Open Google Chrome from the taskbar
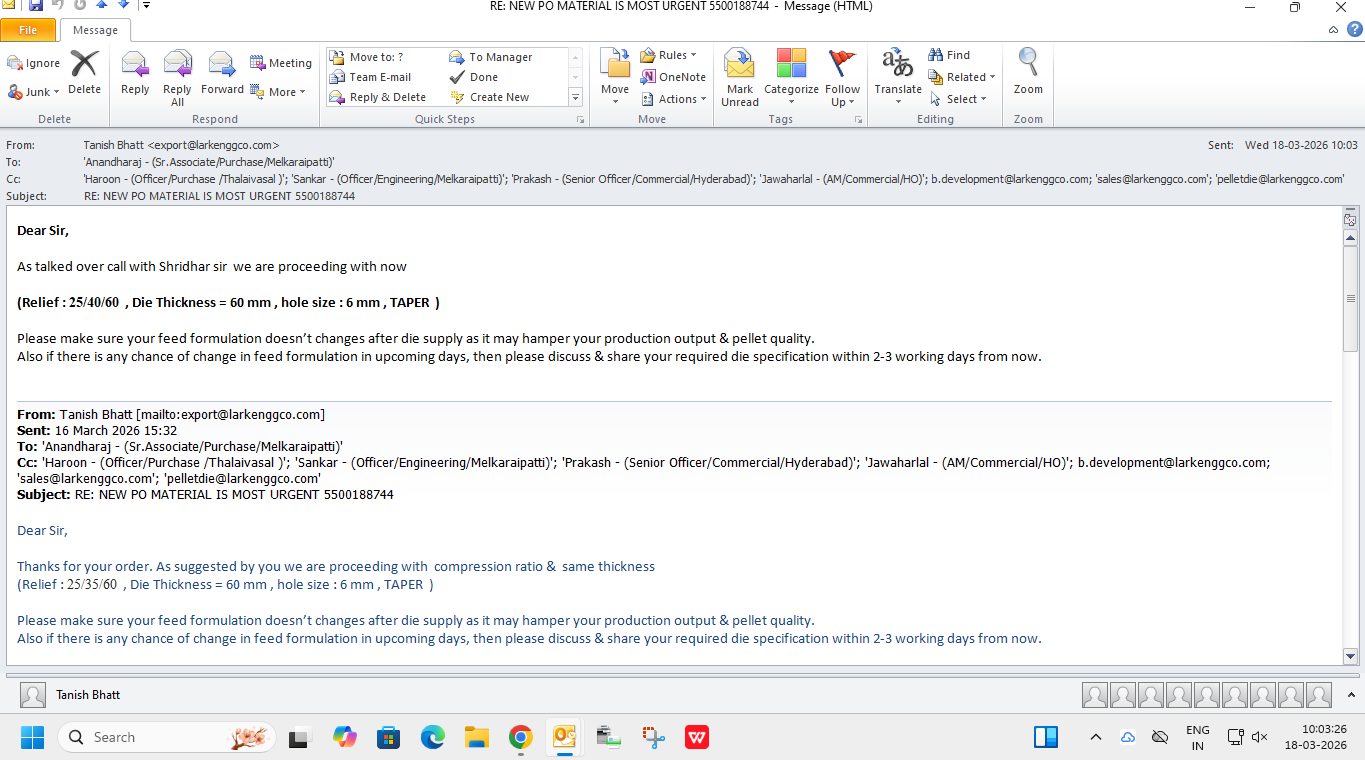This screenshot has width=1365, height=760. point(520,738)
